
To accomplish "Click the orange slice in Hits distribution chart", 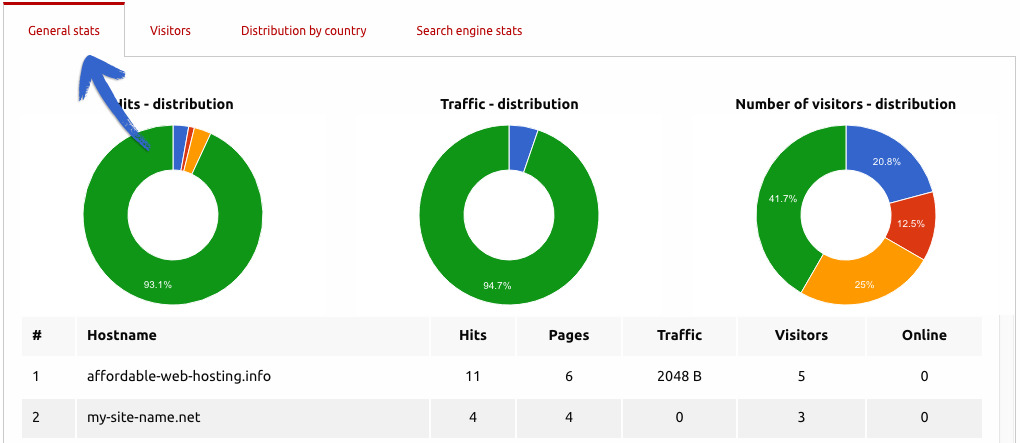I will coord(199,142).
